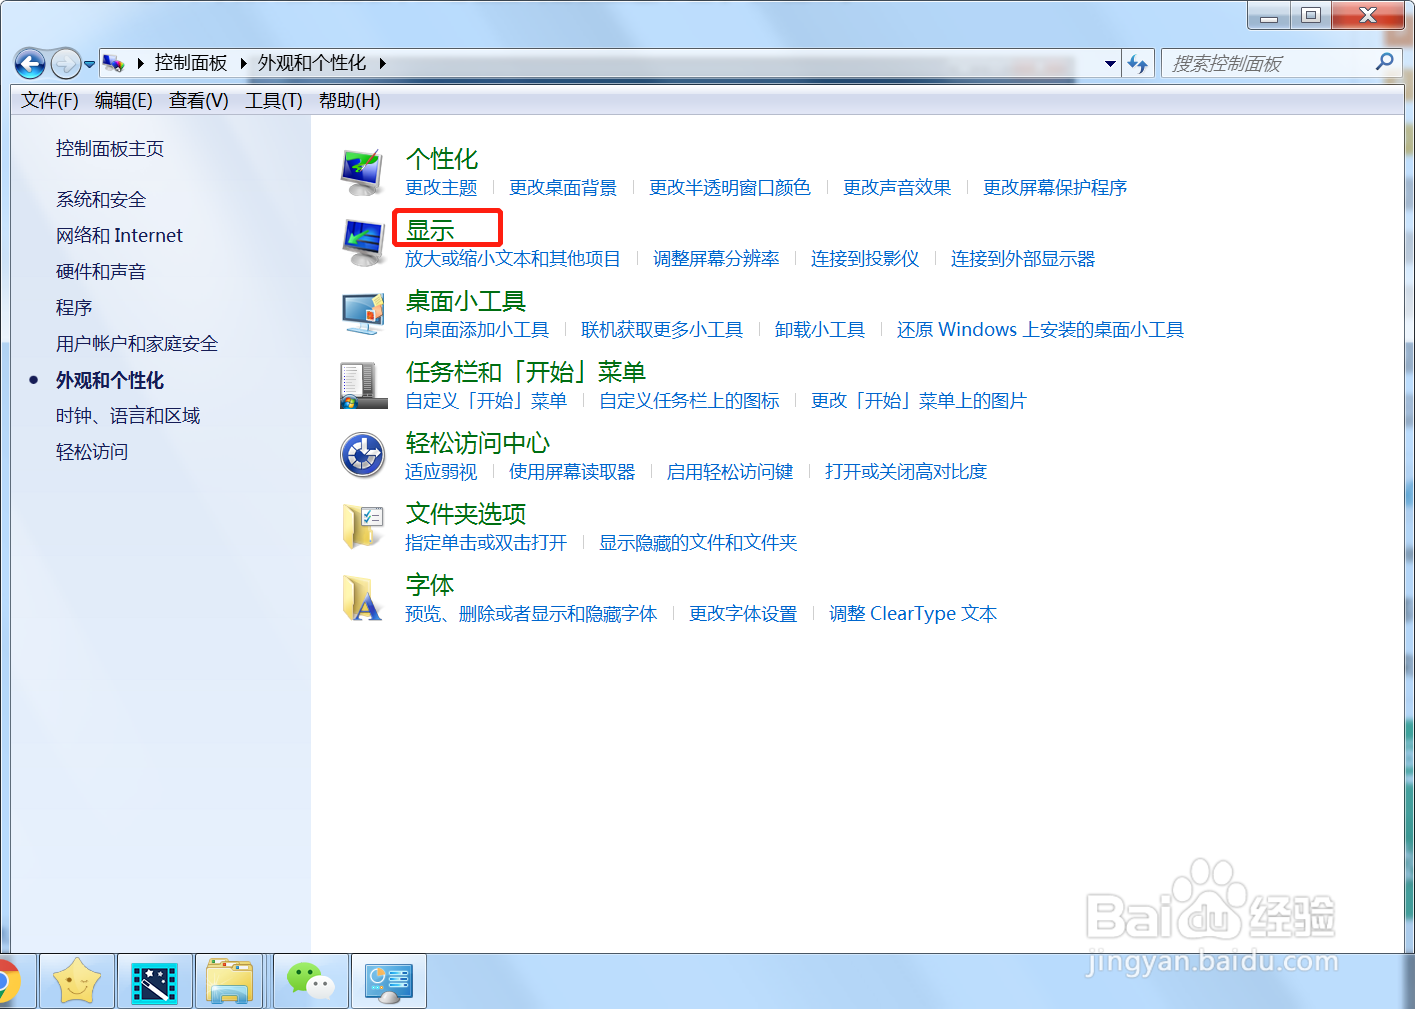Click the 调整屏幕分辨率 link
This screenshot has height=1009, width=1415.
716,258
